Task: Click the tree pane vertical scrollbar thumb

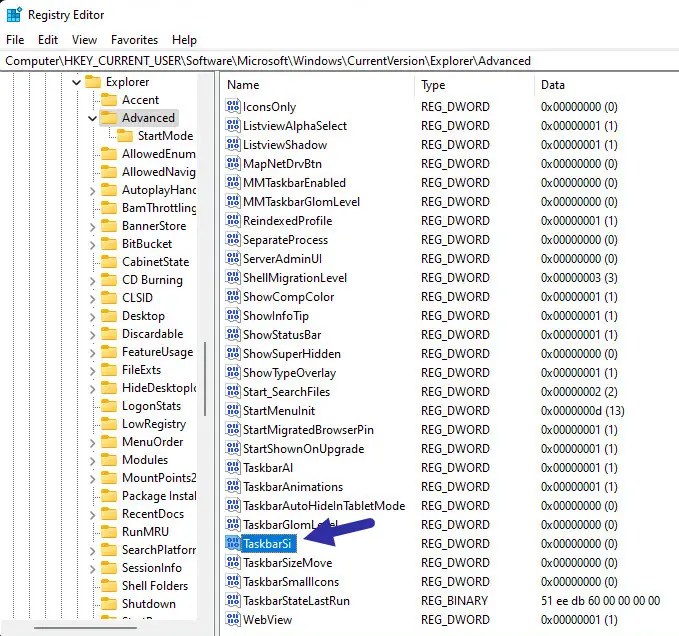Action: pos(205,379)
